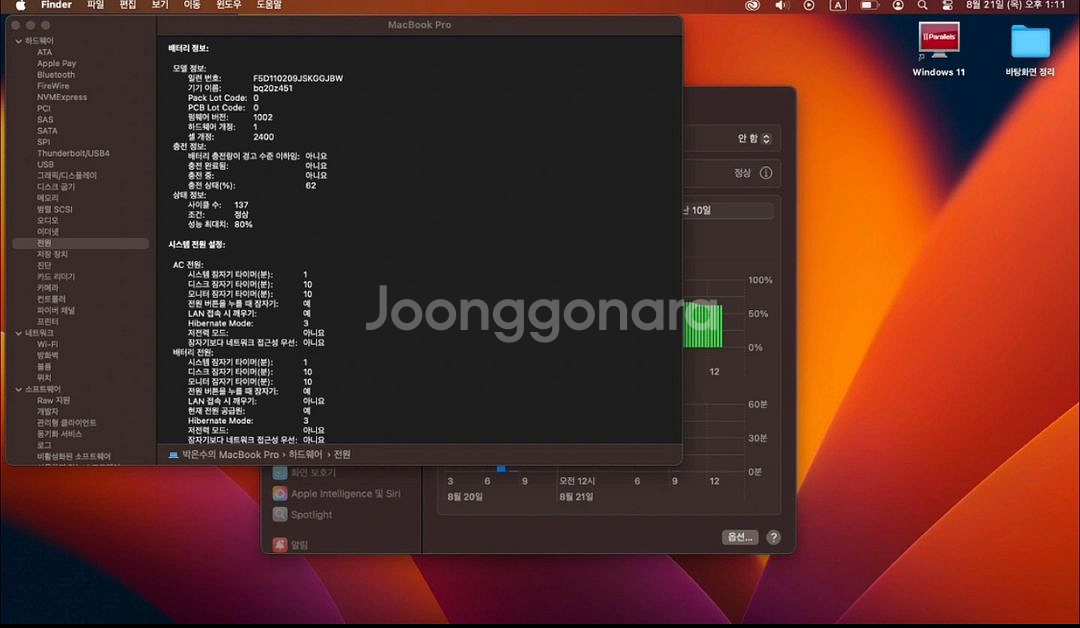Open the 편집 menu
1080x628 pixels.
128,5
